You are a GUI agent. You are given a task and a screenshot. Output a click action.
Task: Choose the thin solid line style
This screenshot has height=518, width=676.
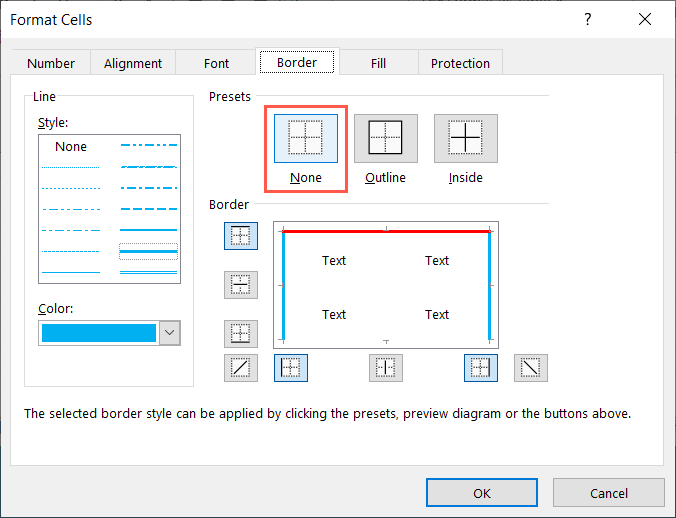pos(71,272)
